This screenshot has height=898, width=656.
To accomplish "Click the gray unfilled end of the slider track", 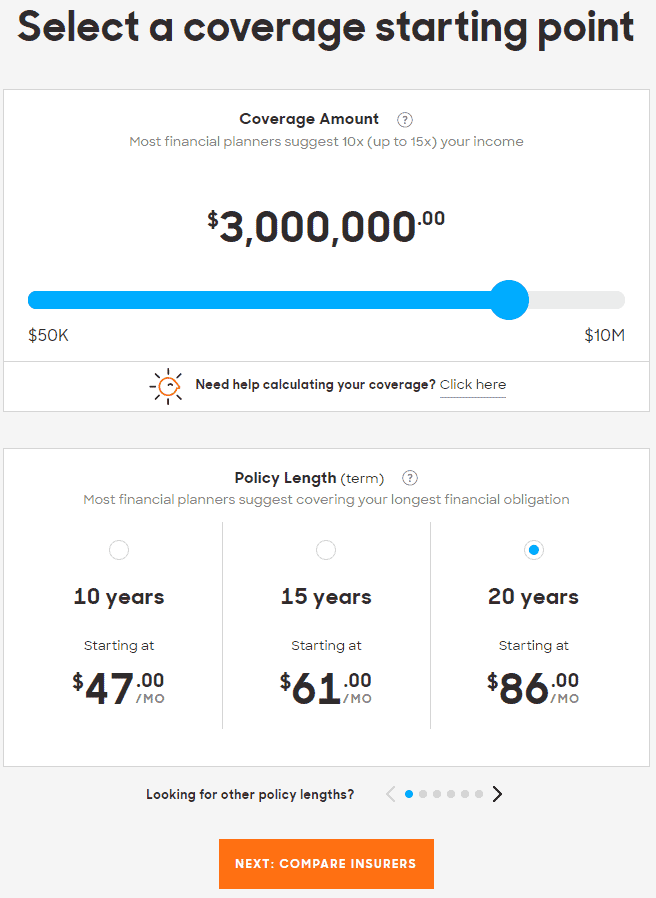I will [x=576, y=300].
